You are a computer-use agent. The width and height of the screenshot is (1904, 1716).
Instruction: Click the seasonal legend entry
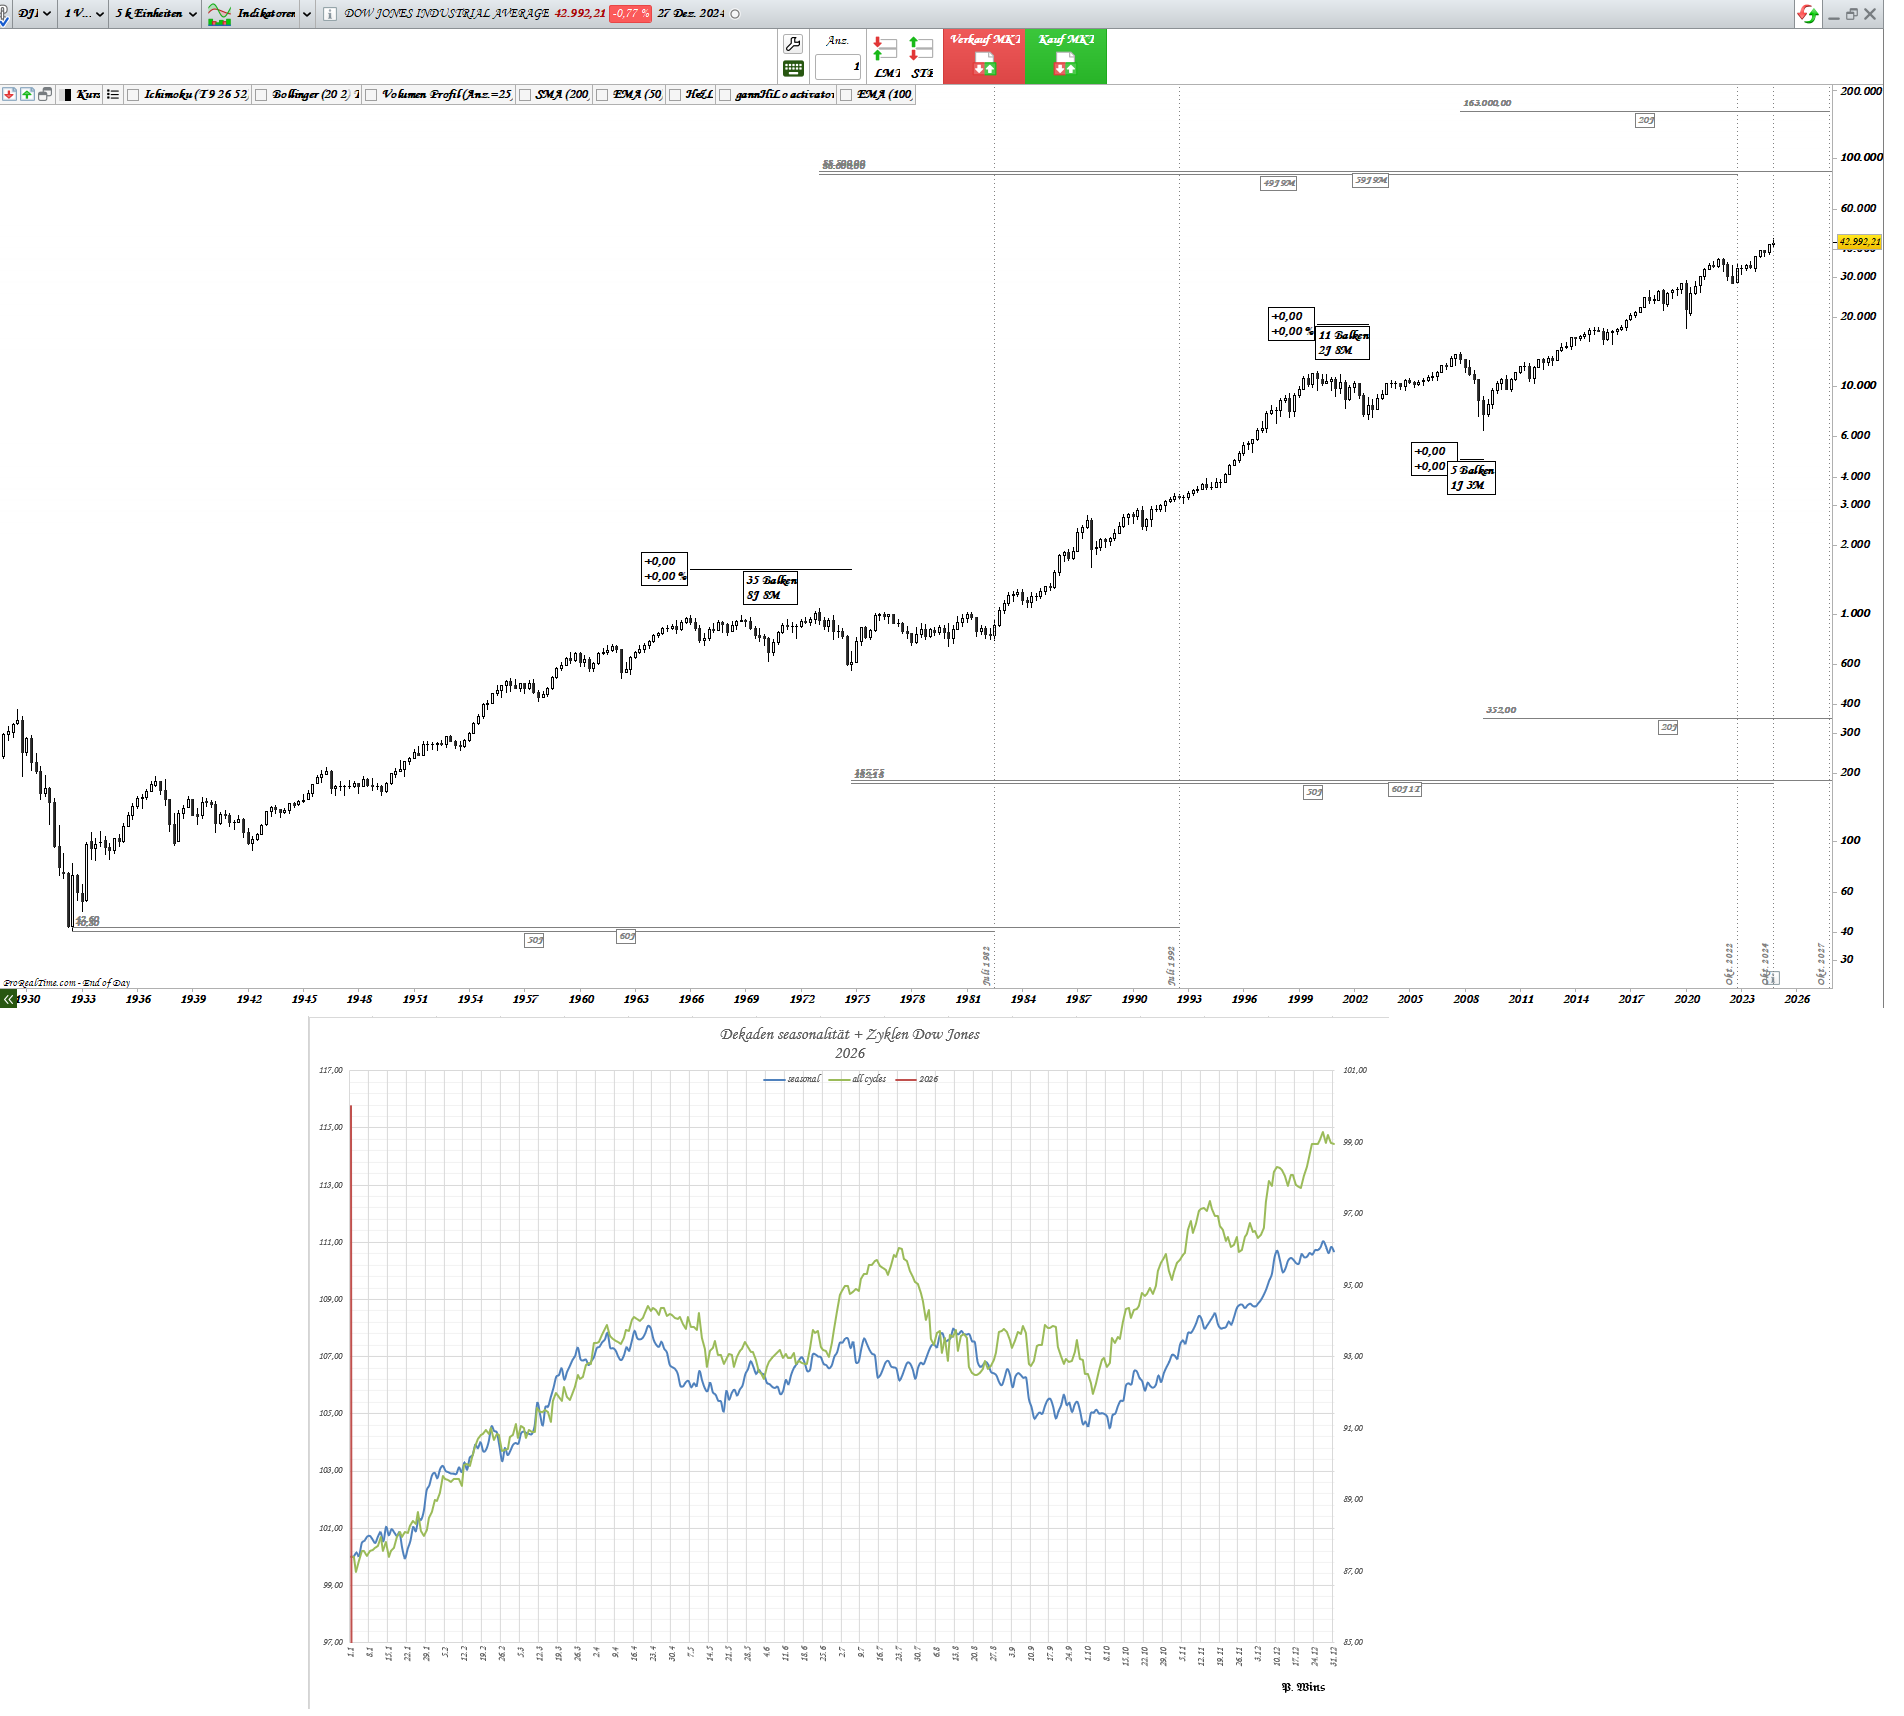tap(792, 1079)
